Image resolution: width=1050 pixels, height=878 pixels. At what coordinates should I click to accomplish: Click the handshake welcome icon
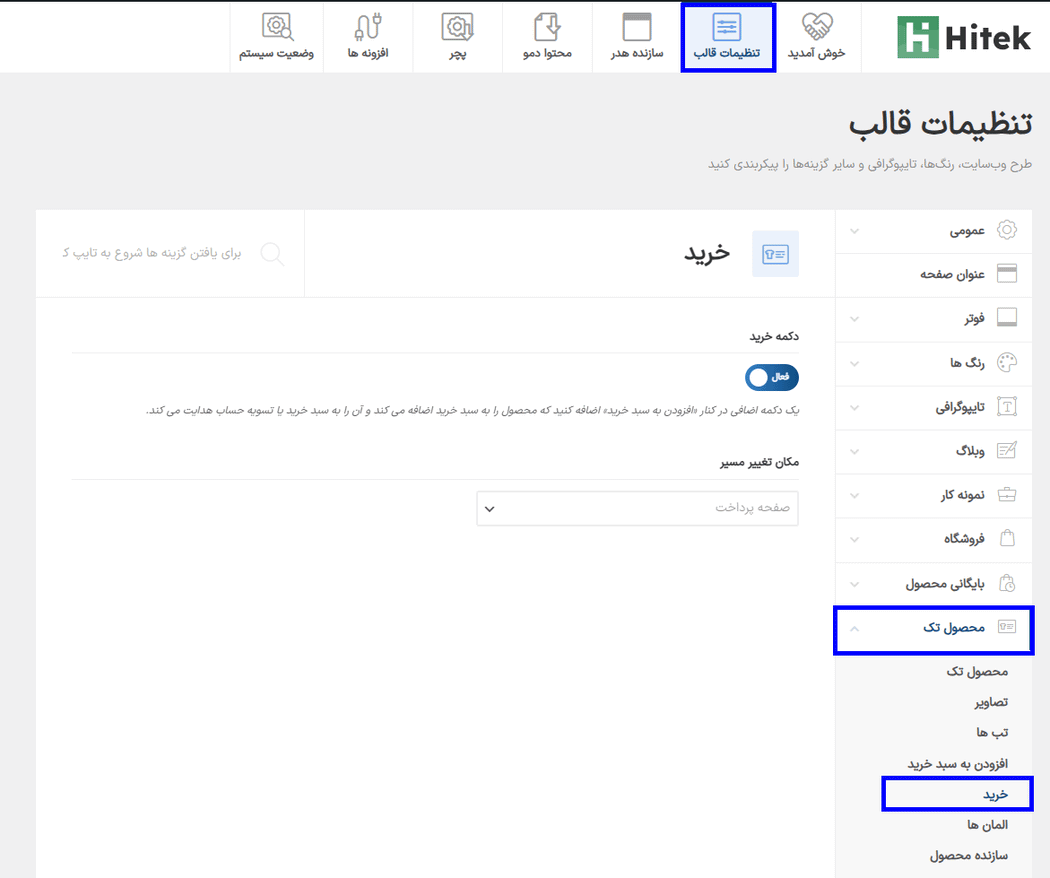click(817, 26)
